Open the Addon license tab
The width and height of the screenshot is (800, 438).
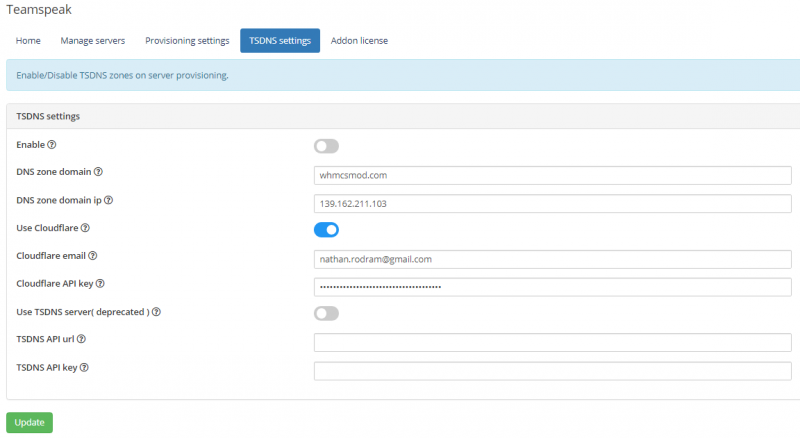click(x=359, y=40)
